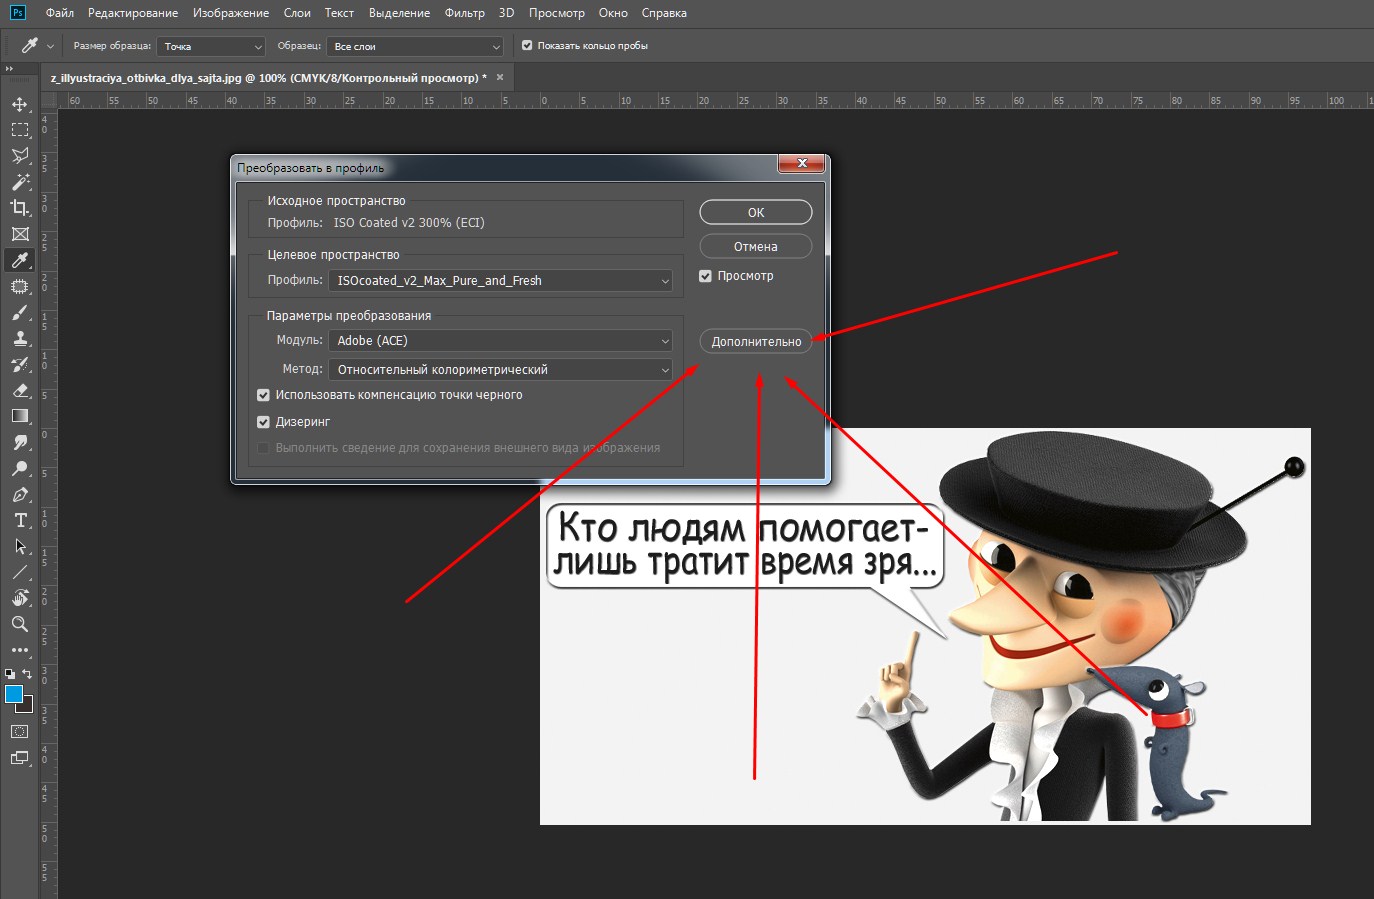Select the Rectangular Marquee tool
The image size is (1374, 899).
(x=20, y=130)
